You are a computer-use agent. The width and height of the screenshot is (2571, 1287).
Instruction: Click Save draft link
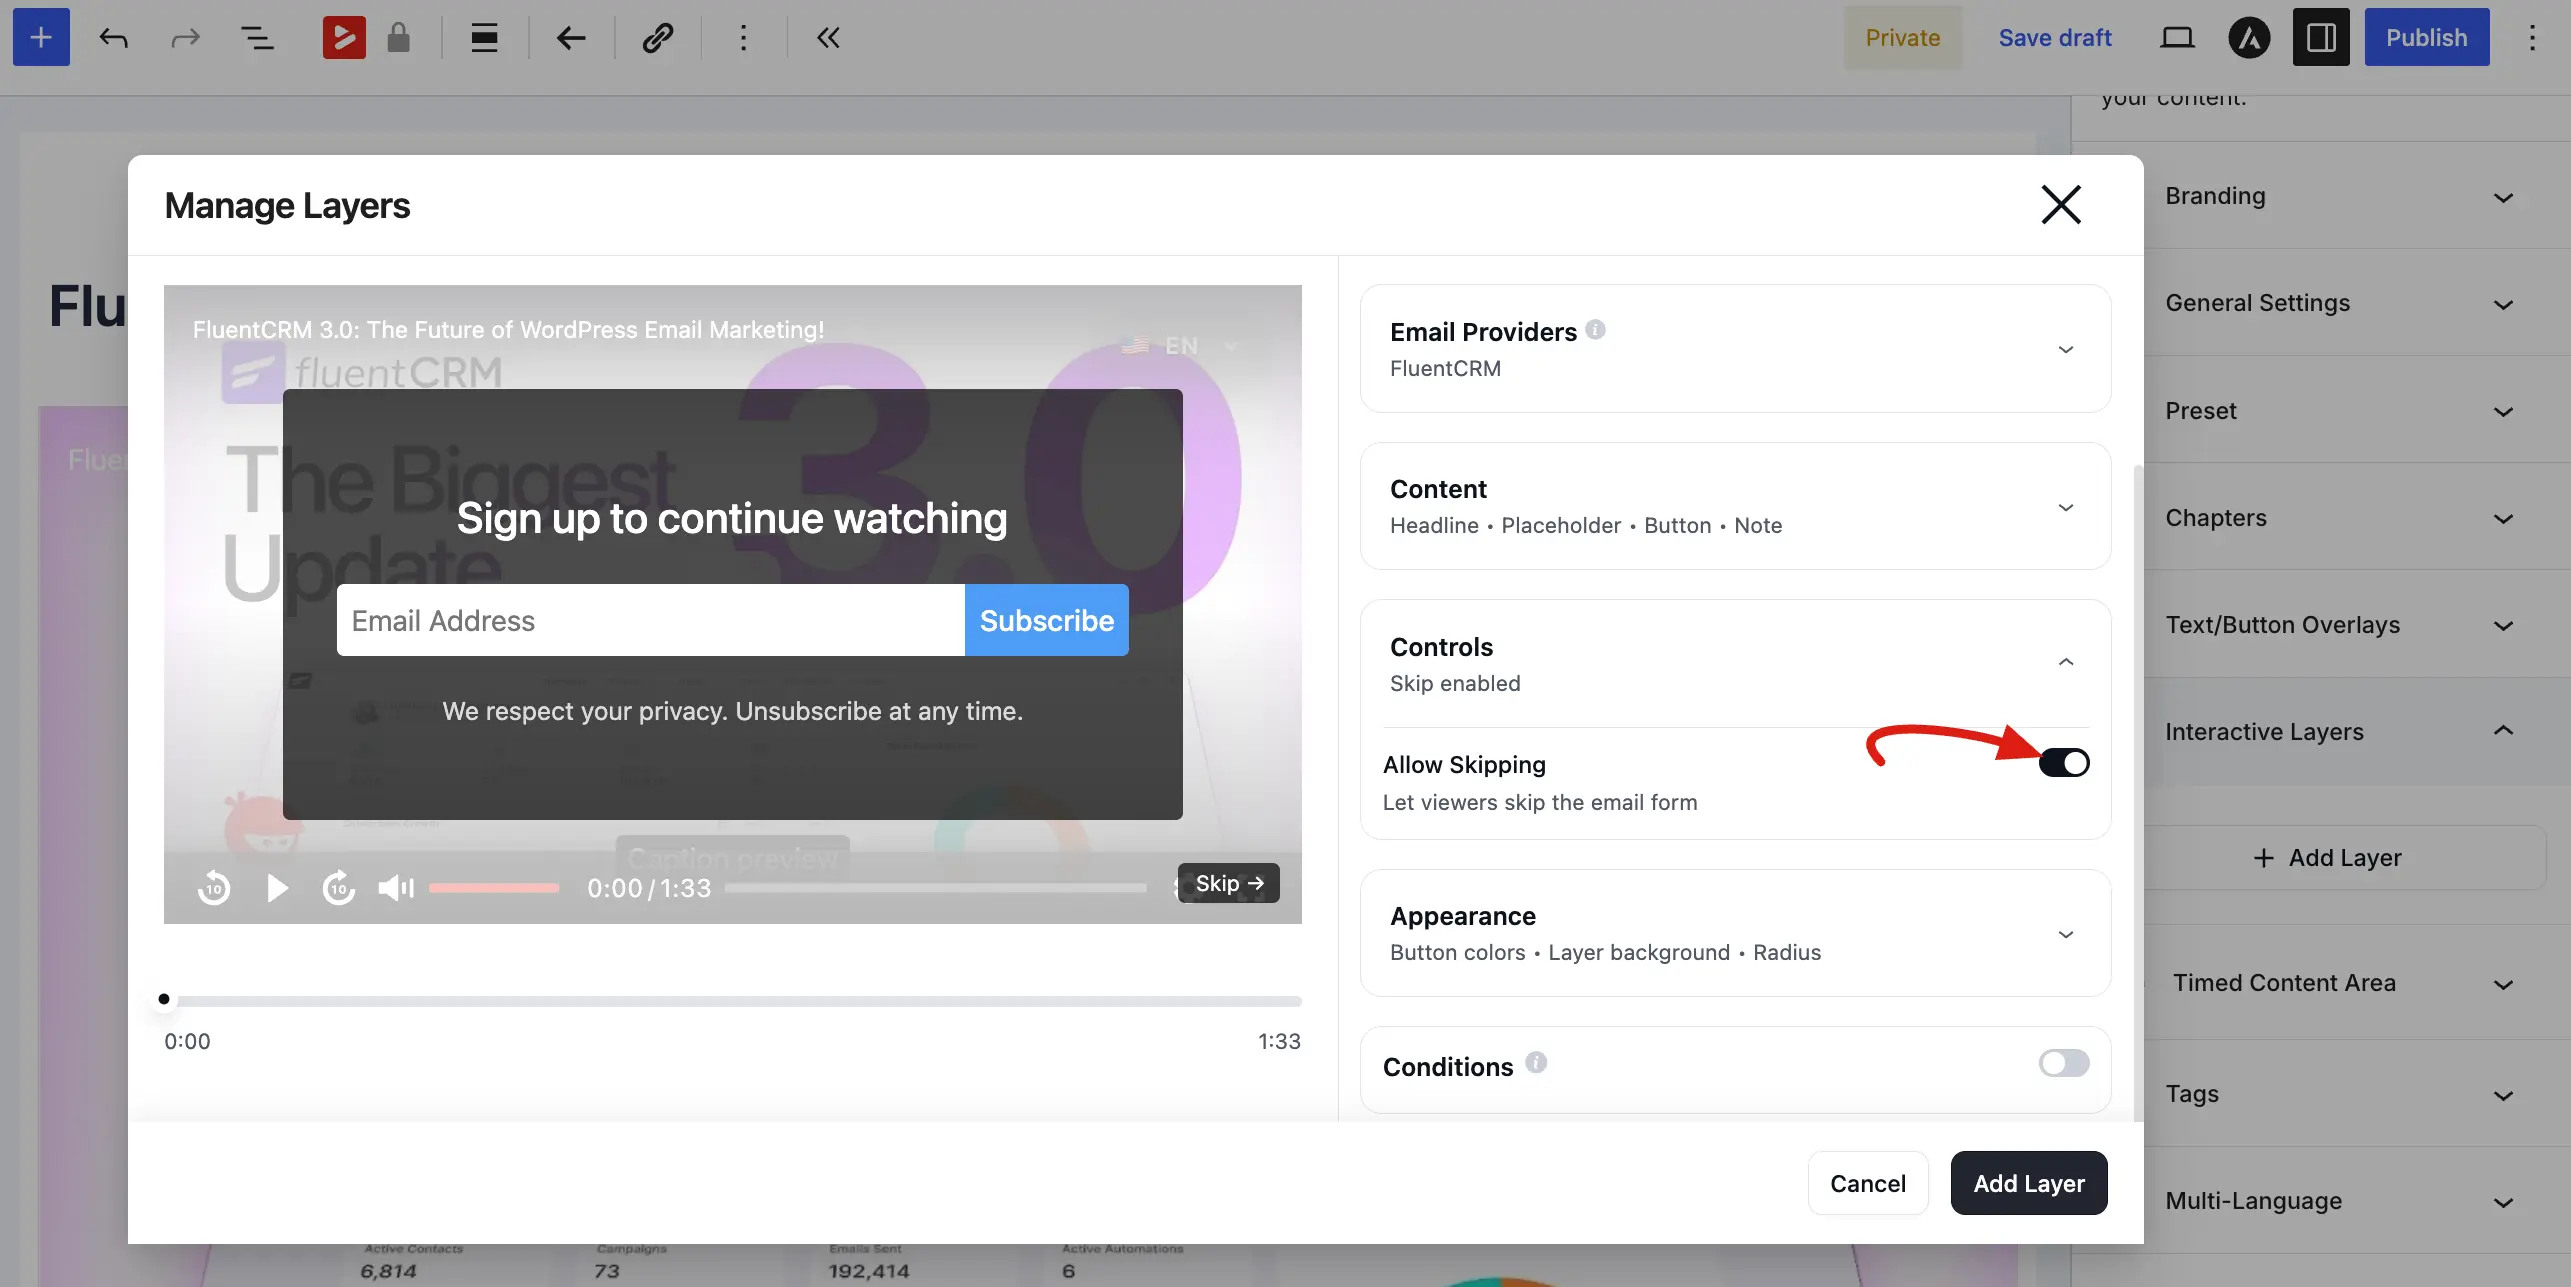2055,38
